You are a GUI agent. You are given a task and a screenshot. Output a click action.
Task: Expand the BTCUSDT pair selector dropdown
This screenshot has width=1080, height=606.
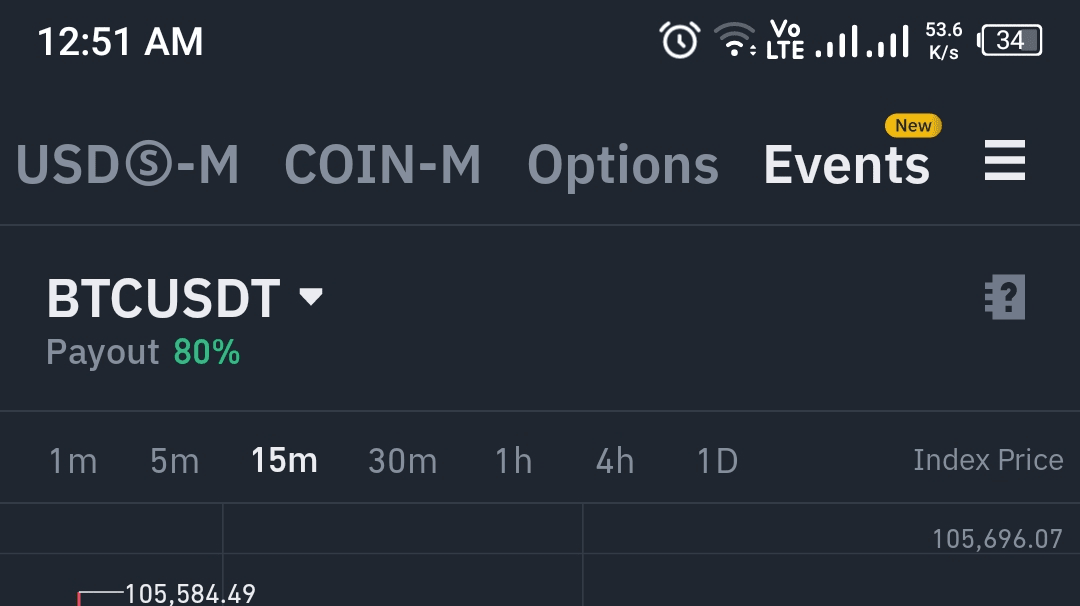coord(312,297)
